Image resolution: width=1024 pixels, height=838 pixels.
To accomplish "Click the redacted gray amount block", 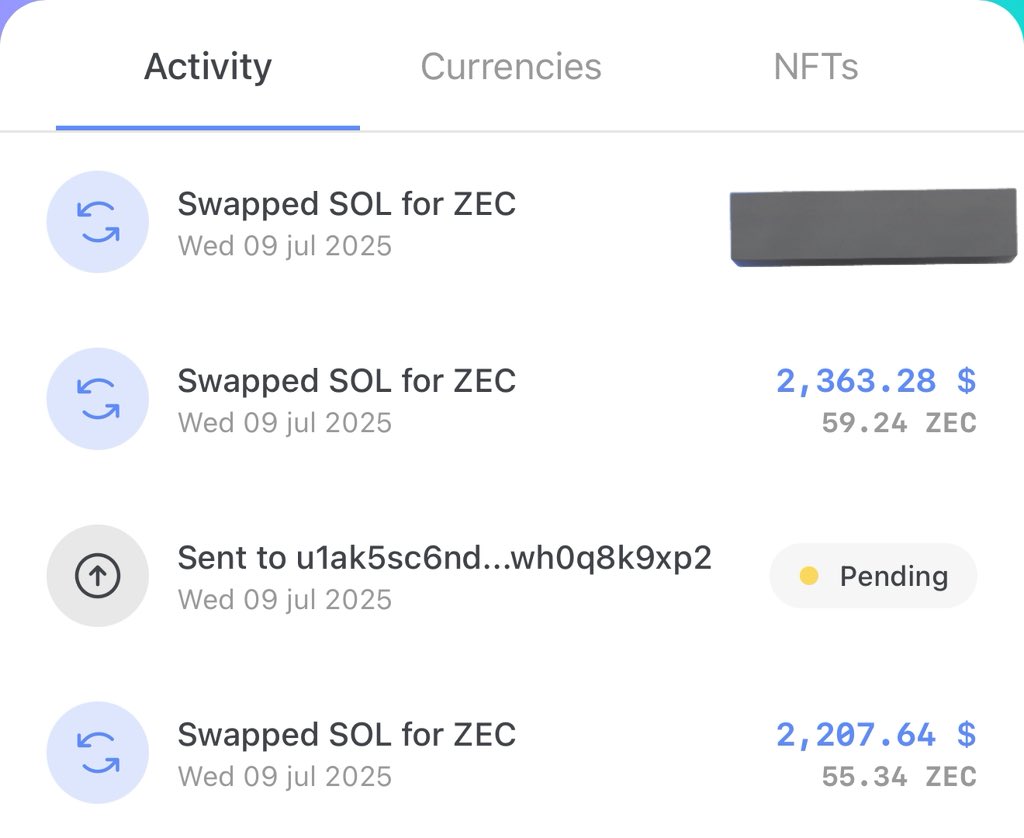I will pyautogui.click(x=873, y=227).
